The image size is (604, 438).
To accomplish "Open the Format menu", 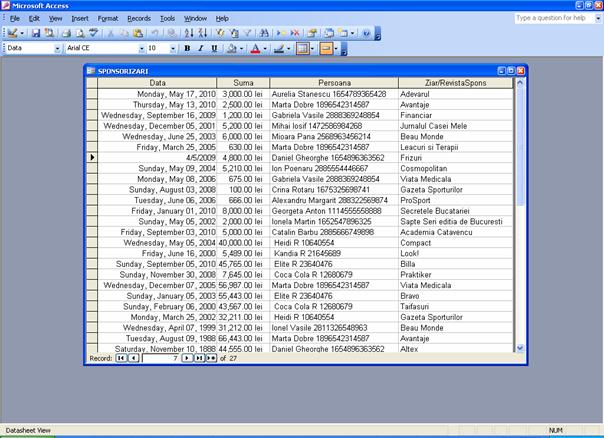I will click(x=108, y=18).
